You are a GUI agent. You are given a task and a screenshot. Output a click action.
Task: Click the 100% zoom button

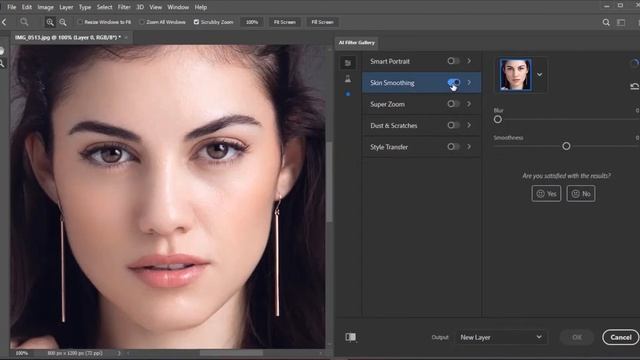(x=252, y=22)
